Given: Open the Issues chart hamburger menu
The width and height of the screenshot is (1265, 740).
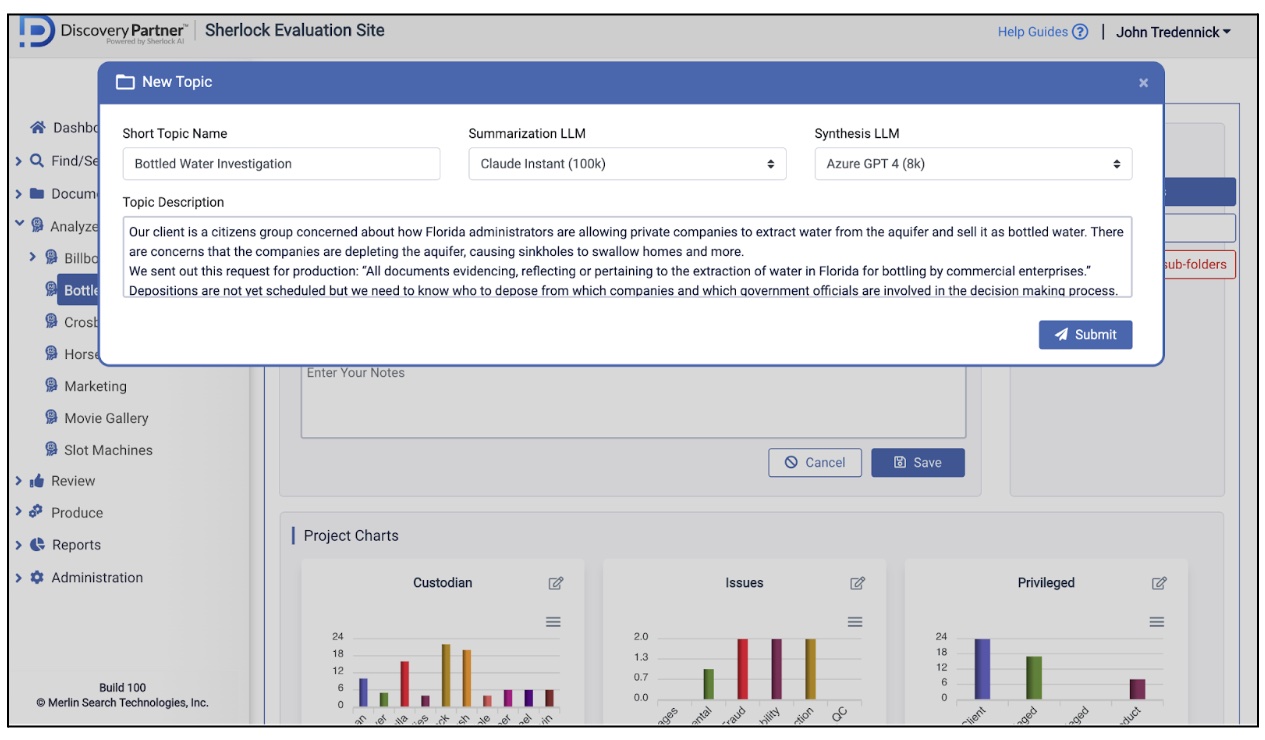Looking at the screenshot, I should [x=855, y=622].
